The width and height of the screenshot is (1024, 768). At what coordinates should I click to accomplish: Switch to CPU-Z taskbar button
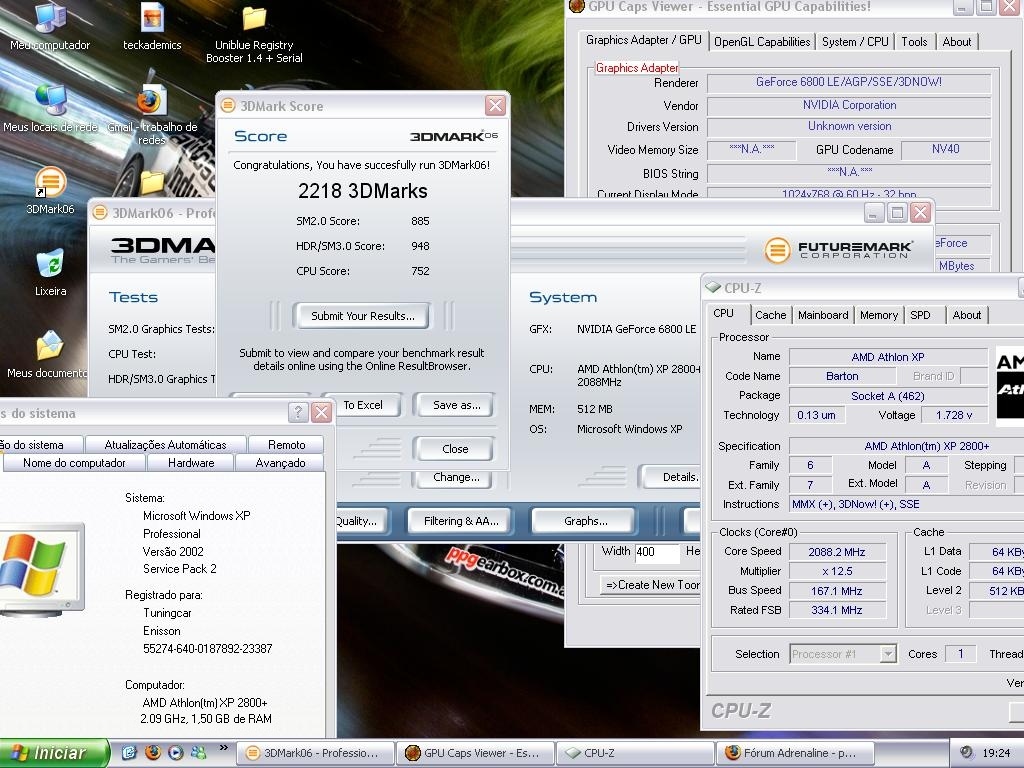coord(635,753)
